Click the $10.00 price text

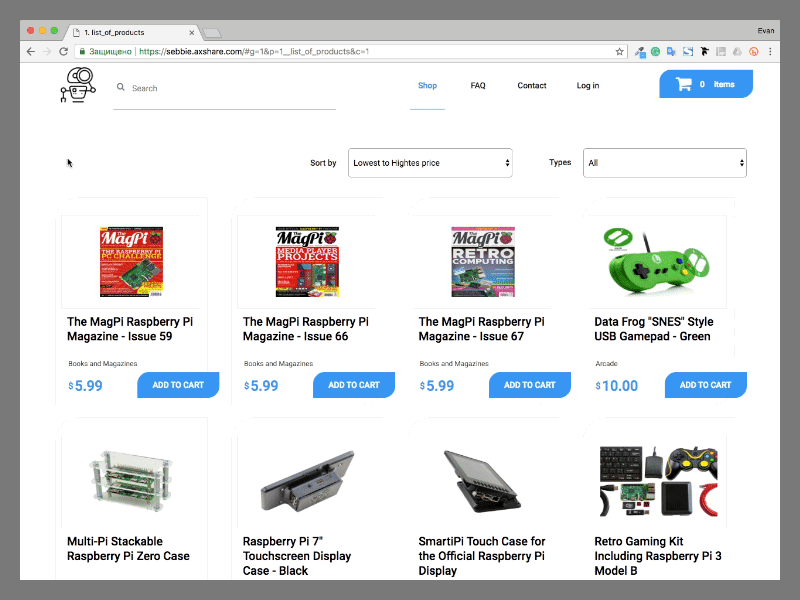(x=616, y=386)
